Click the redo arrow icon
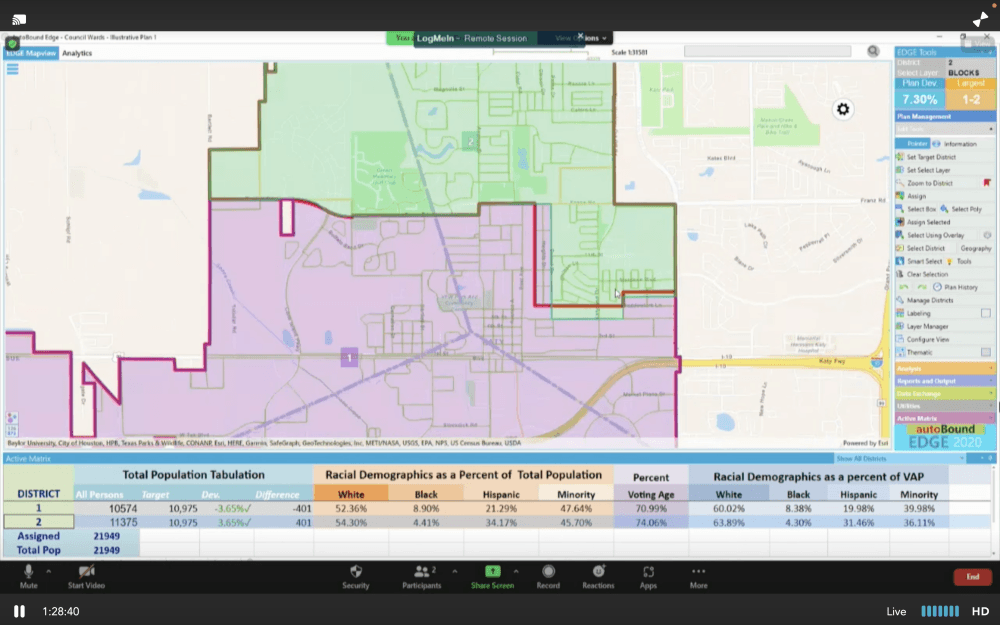The width and height of the screenshot is (1000, 625). [922, 287]
